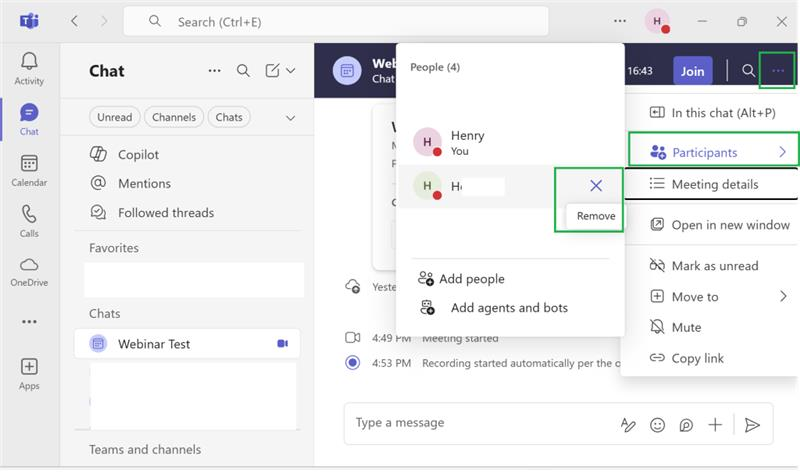Click the video icon on Webinar Test
This screenshot has width=800, height=473.
click(x=282, y=343)
